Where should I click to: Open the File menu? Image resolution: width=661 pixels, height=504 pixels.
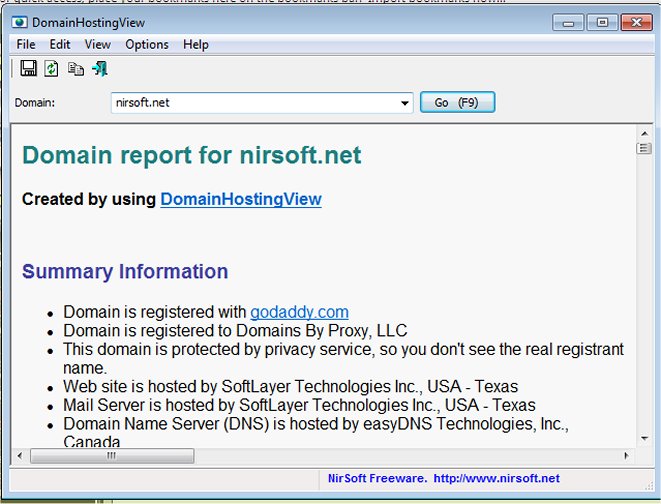pyautogui.click(x=26, y=44)
